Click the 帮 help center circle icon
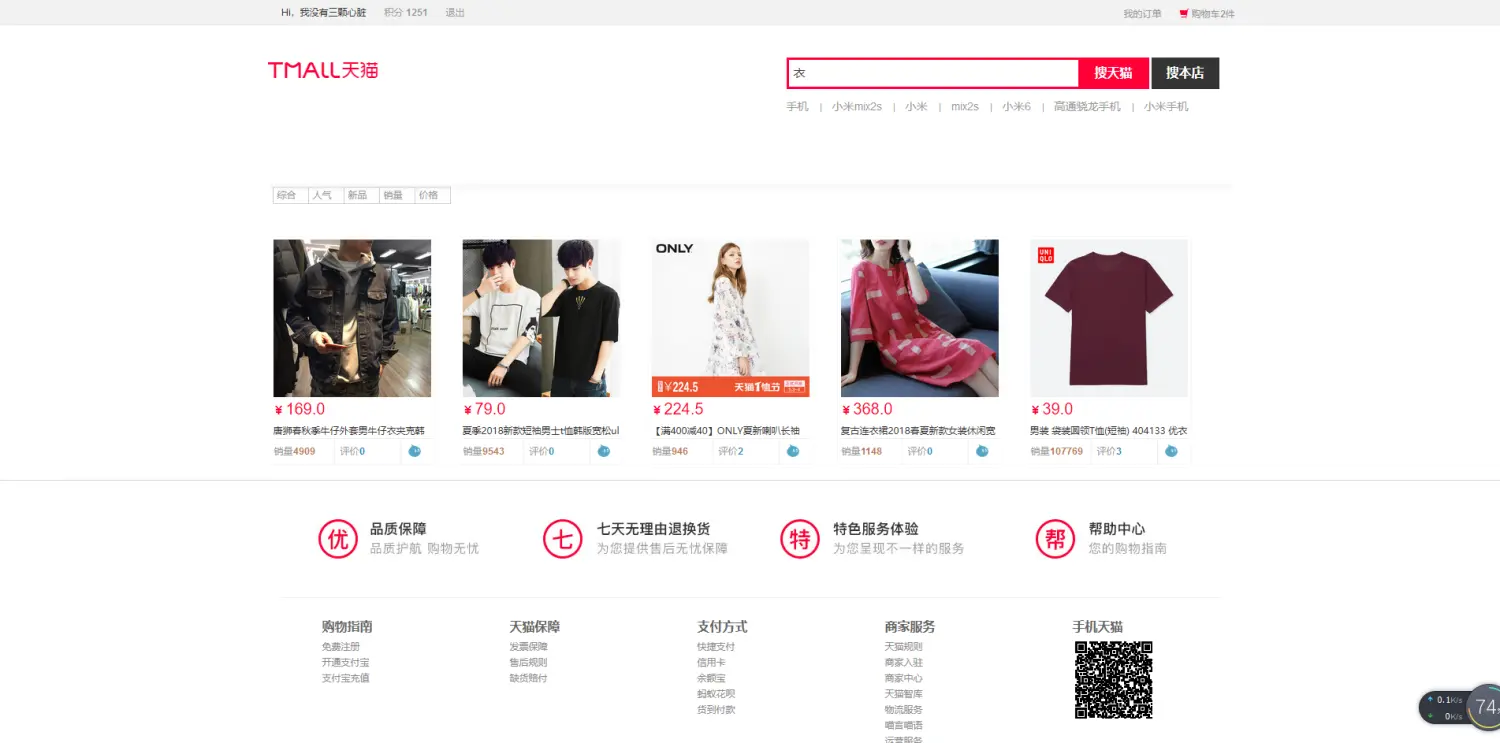Screen dimensions: 1500x743 [x=1055, y=539]
